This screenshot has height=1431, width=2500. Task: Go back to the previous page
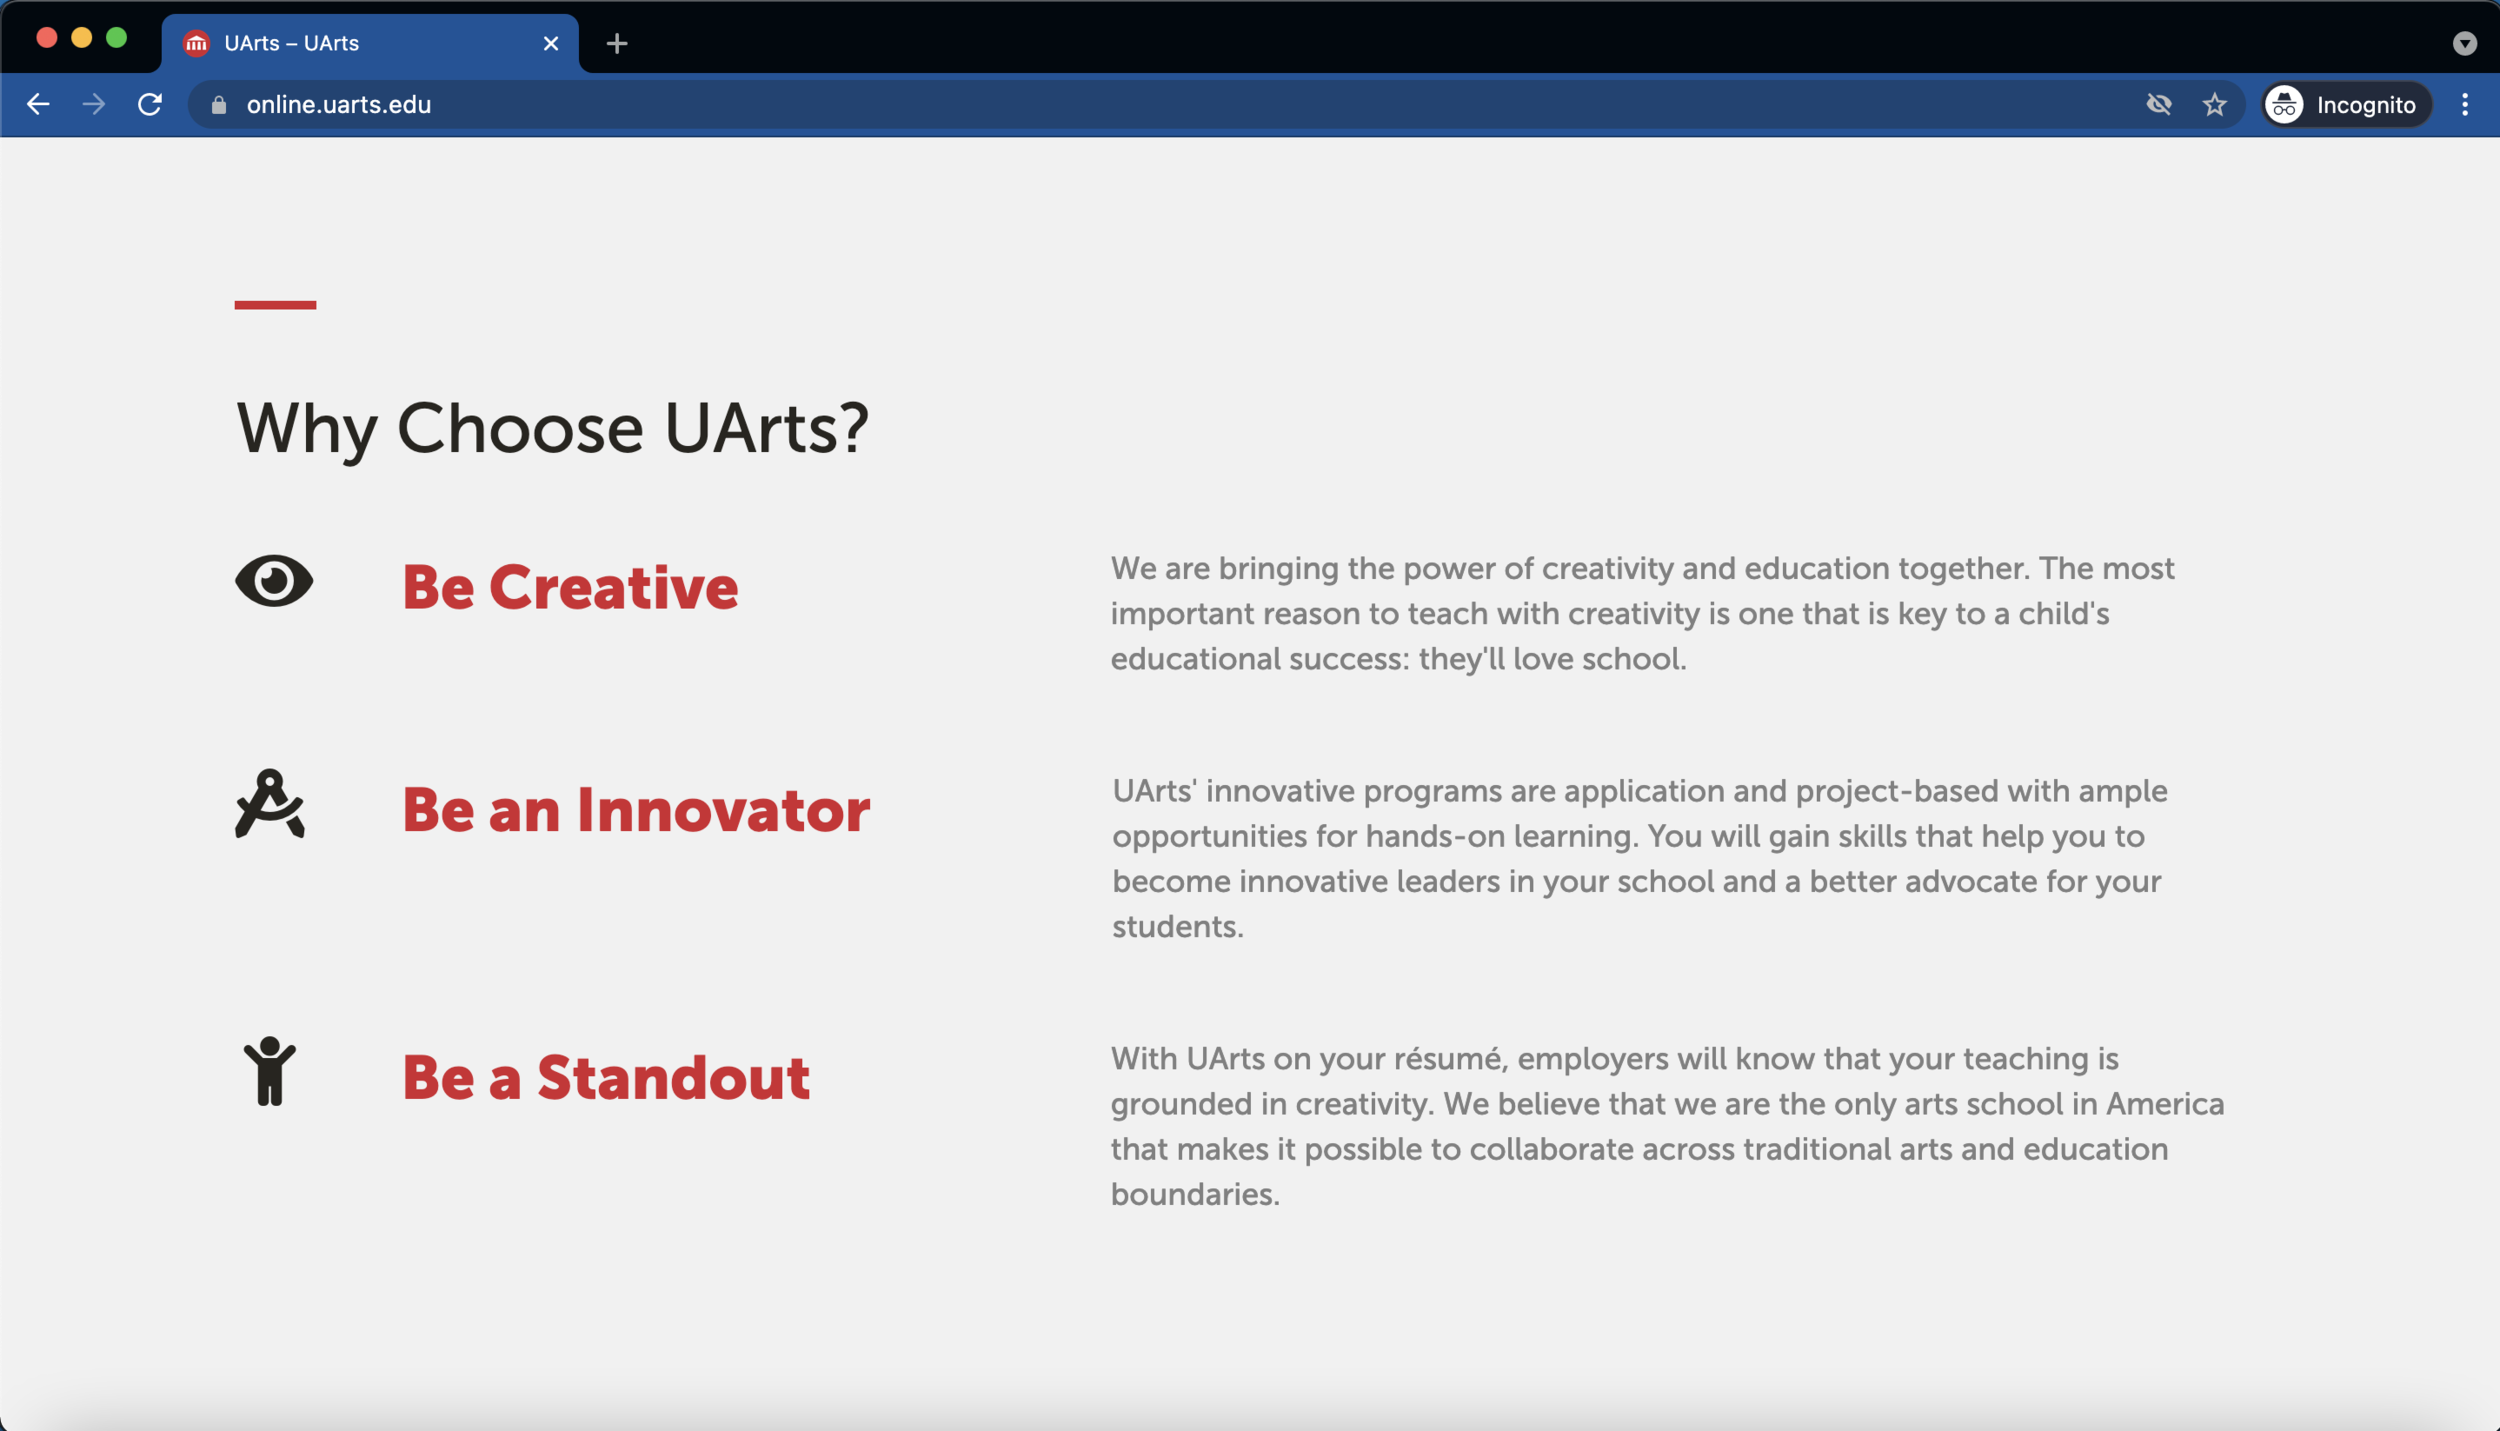tap(38, 105)
